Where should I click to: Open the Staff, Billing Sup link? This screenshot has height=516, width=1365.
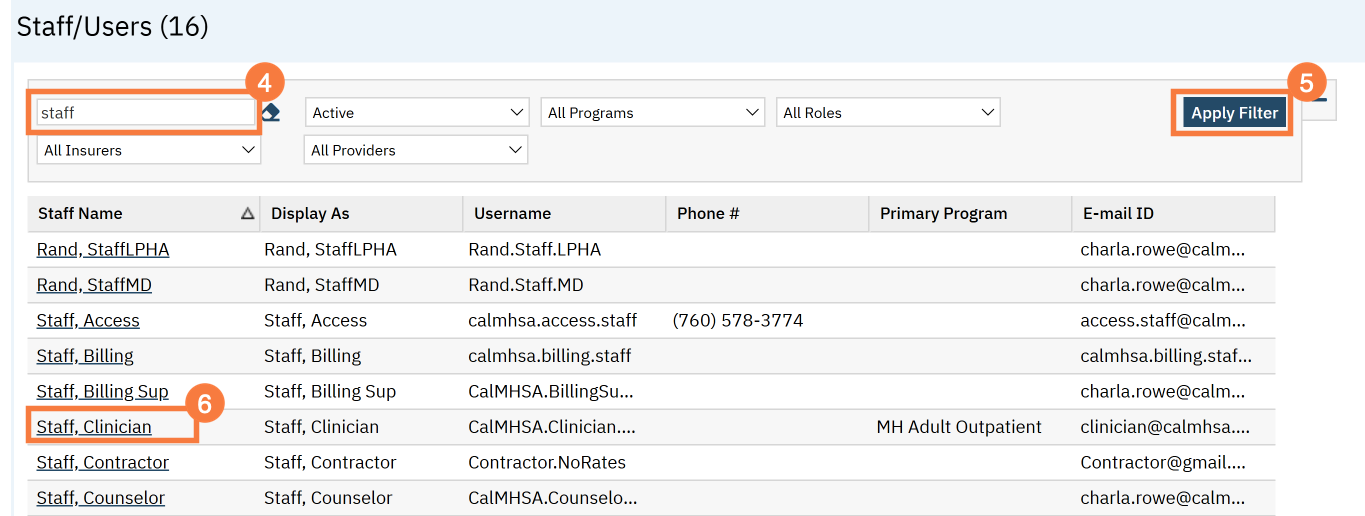(x=103, y=392)
